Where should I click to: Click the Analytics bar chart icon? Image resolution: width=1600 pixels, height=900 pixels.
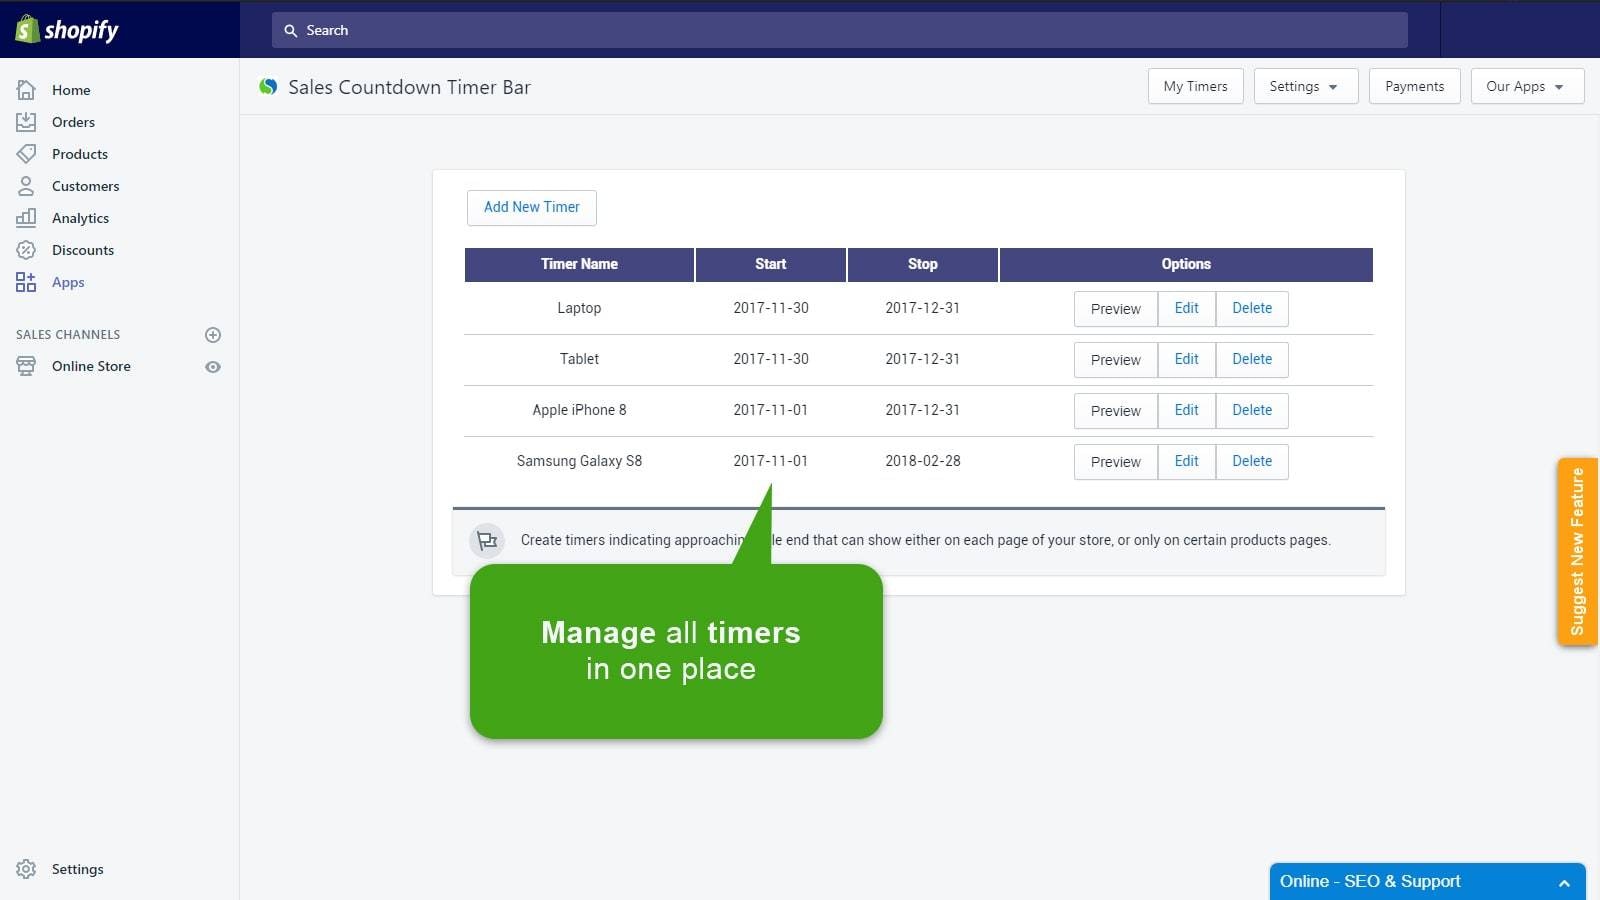click(x=26, y=218)
